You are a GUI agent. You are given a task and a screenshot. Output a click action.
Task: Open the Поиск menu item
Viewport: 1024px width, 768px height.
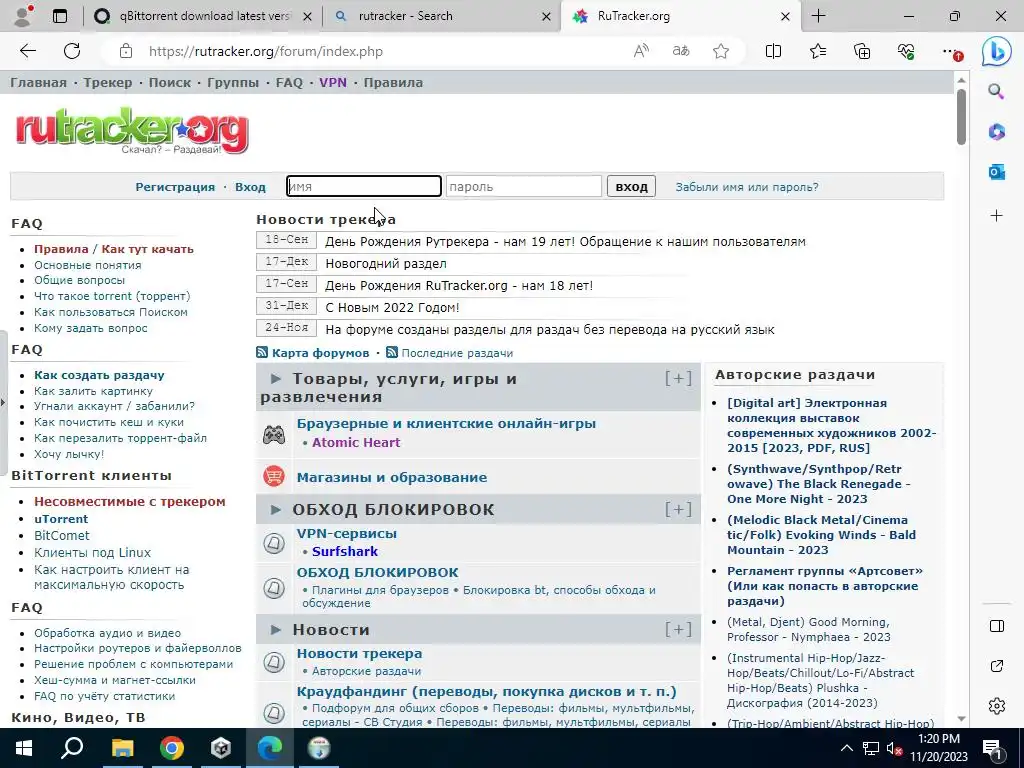(170, 83)
